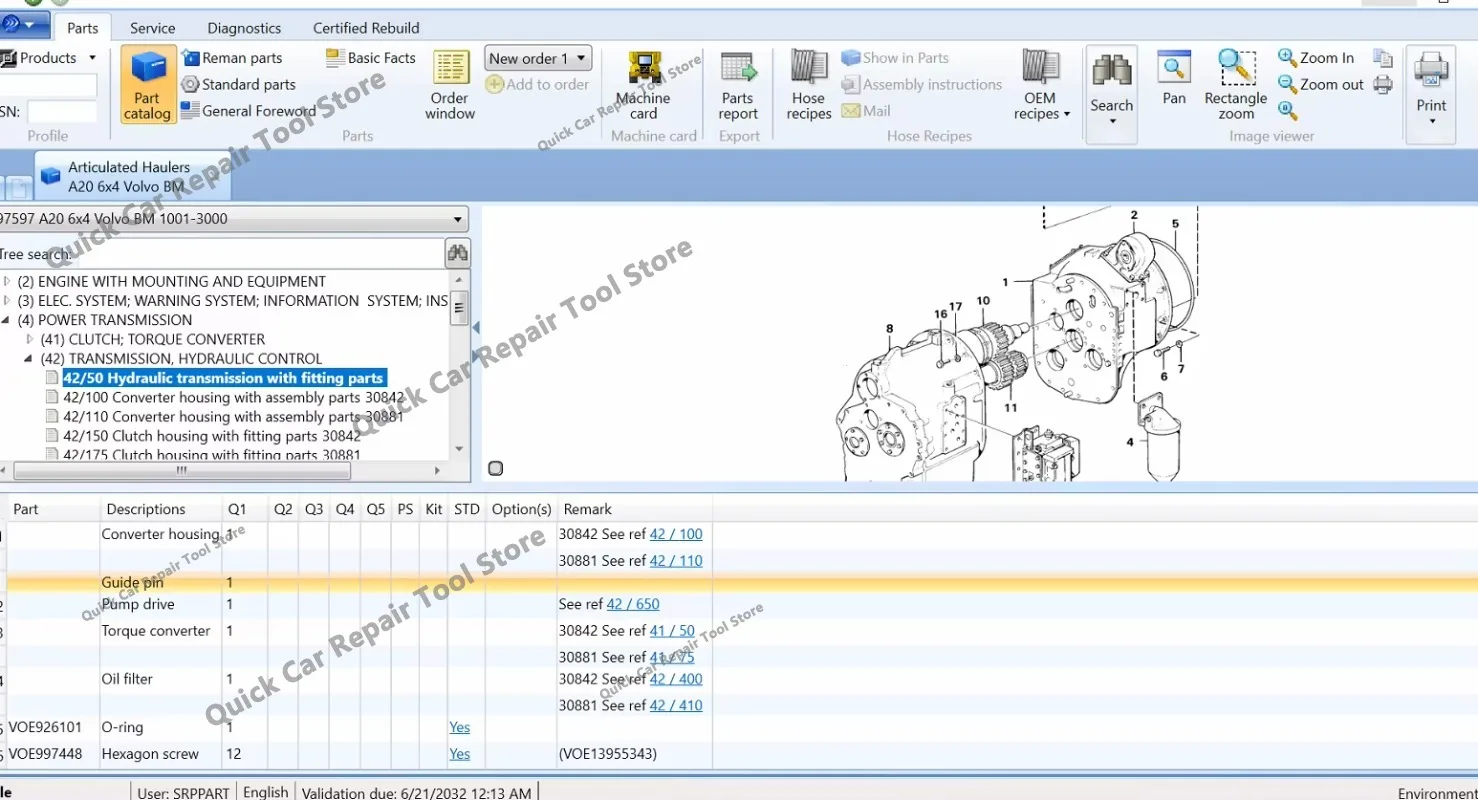The height and width of the screenshot is (800, 1478).
Task: Click the Print button
Action: (x=1431, y=93)
